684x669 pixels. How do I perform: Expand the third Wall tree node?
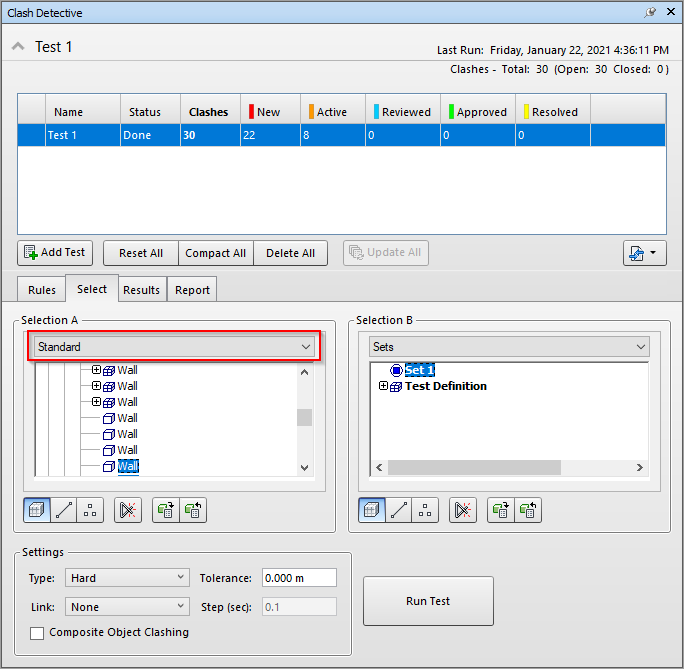pyautogui.click(x=96, y=402)
